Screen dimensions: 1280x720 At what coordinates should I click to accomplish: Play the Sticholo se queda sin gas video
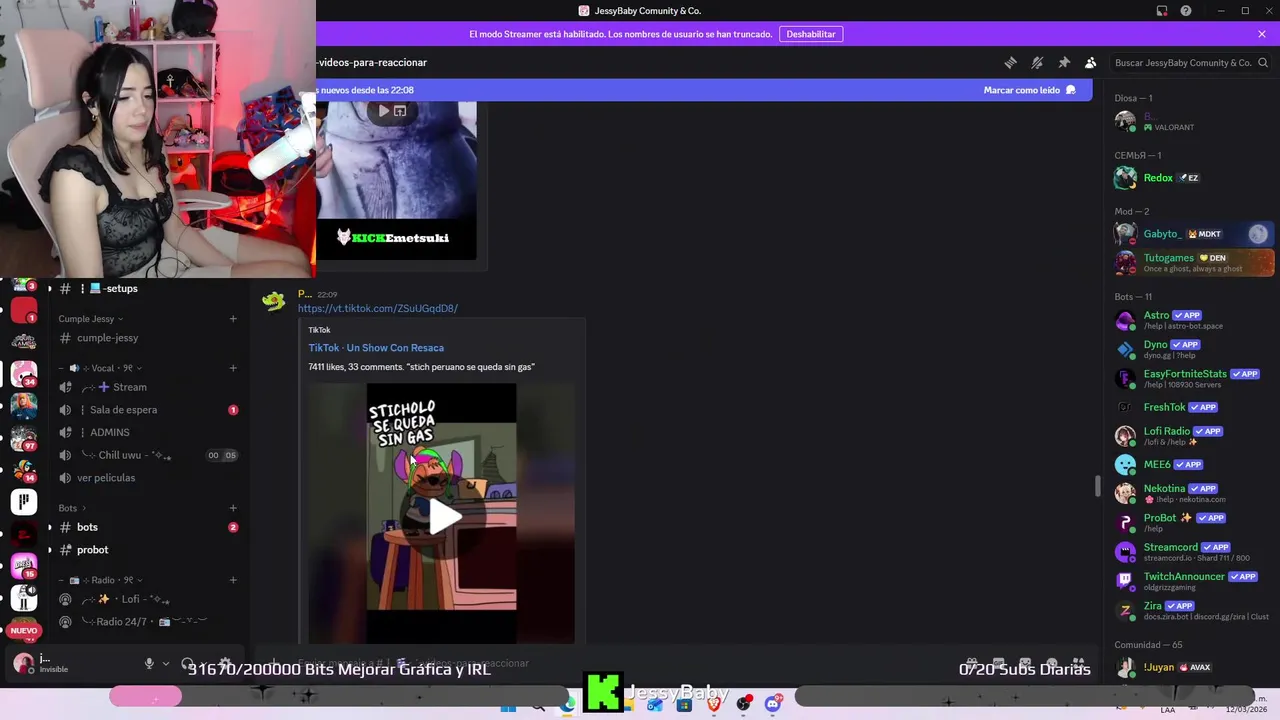click(x=442, y=516)
